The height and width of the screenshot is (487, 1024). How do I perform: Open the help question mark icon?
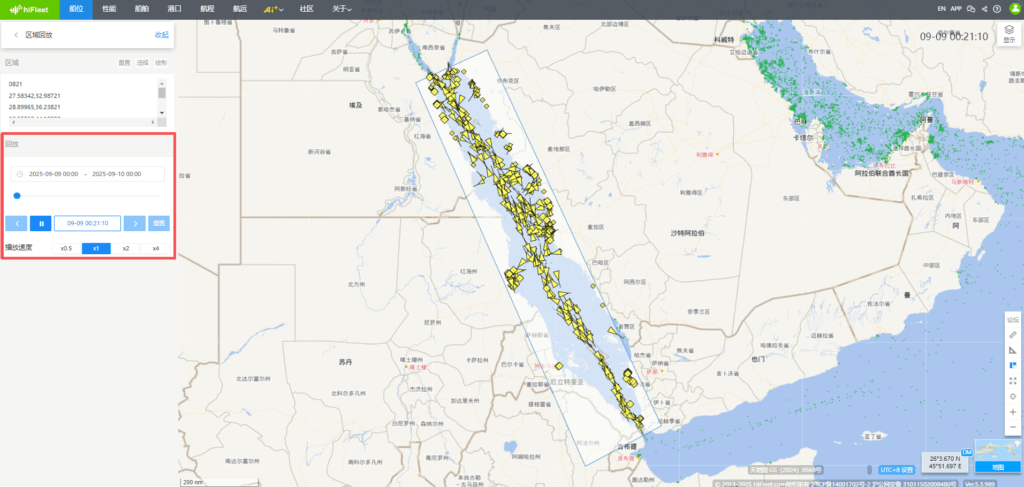click(997, 9)
